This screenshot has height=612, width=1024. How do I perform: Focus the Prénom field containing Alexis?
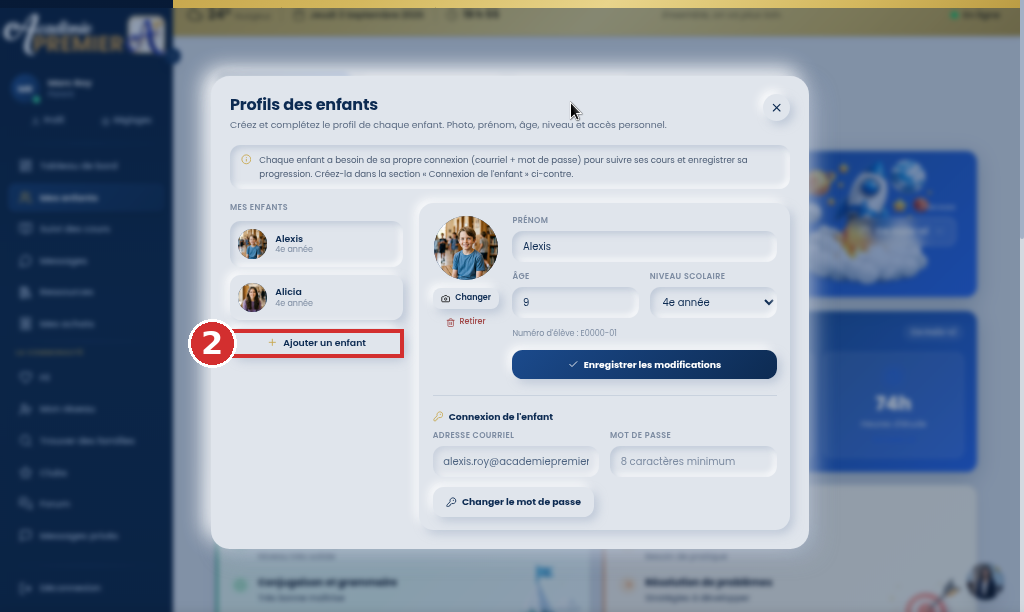(x=644, y=246)
